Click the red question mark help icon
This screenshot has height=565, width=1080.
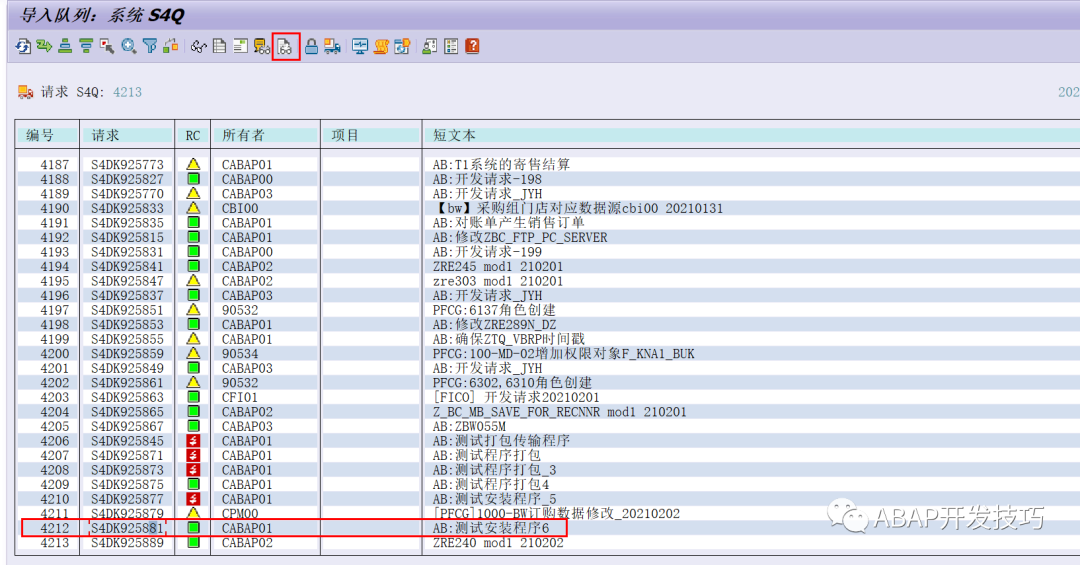(472, 46)
